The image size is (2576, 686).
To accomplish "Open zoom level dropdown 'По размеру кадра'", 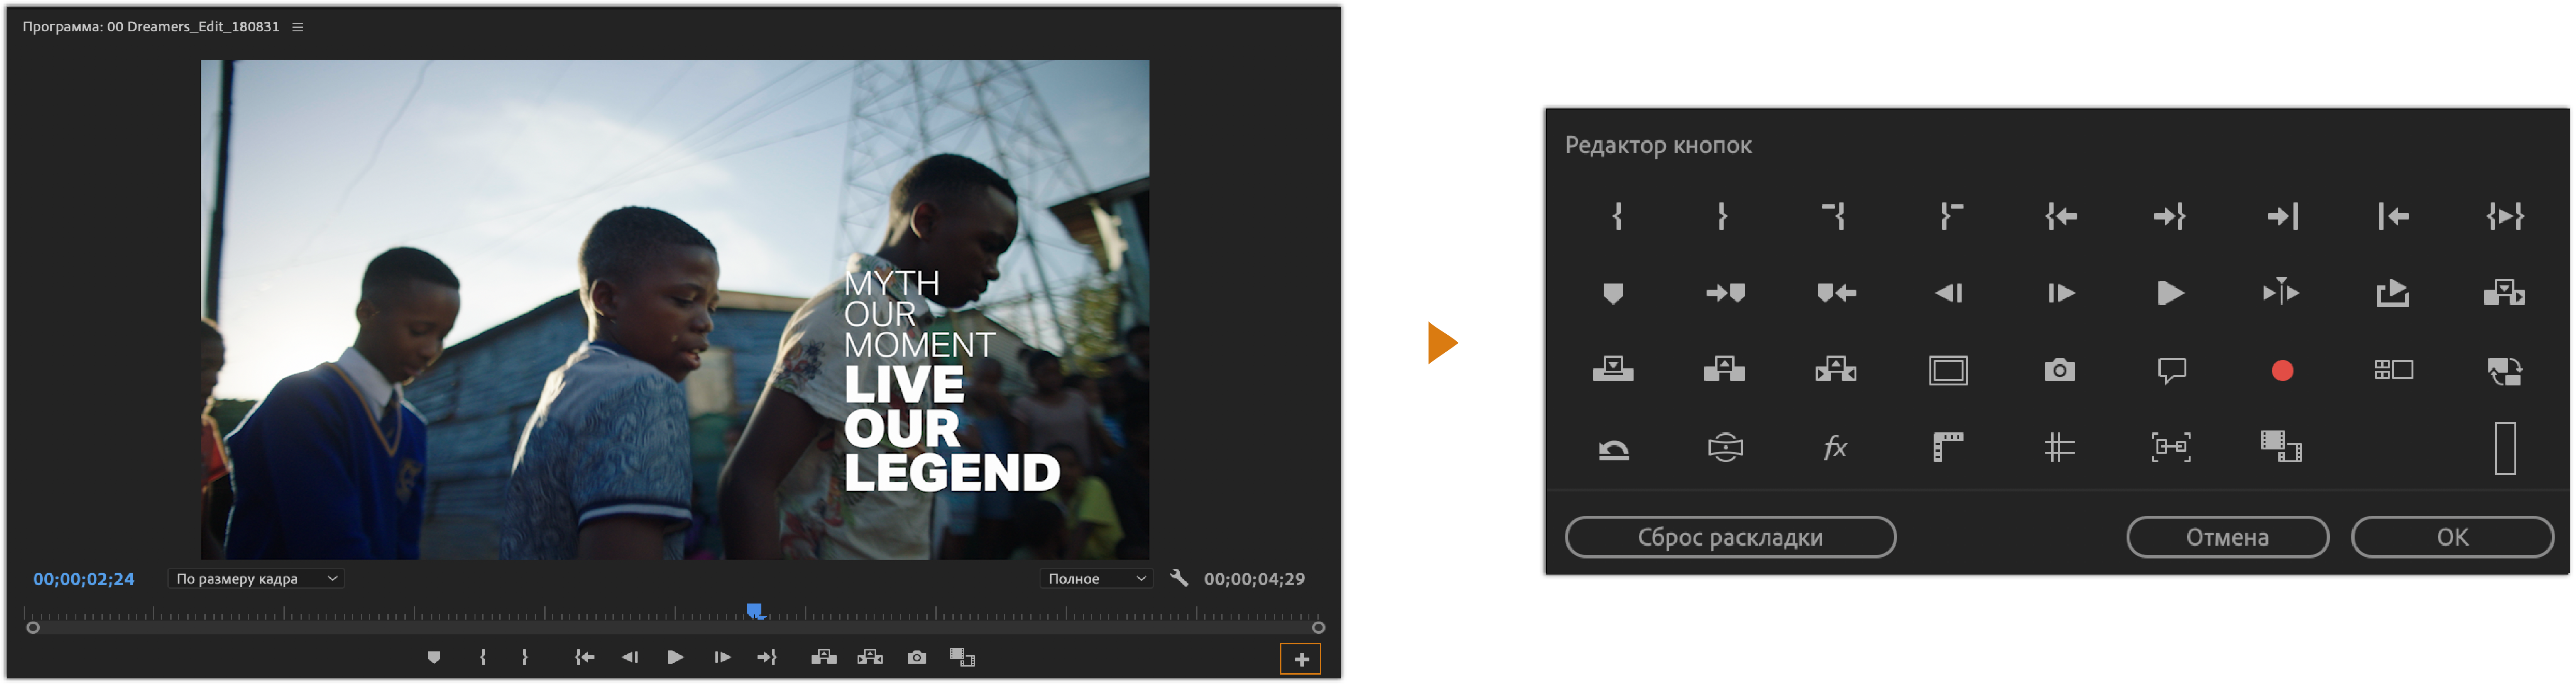I will point(256,579).
